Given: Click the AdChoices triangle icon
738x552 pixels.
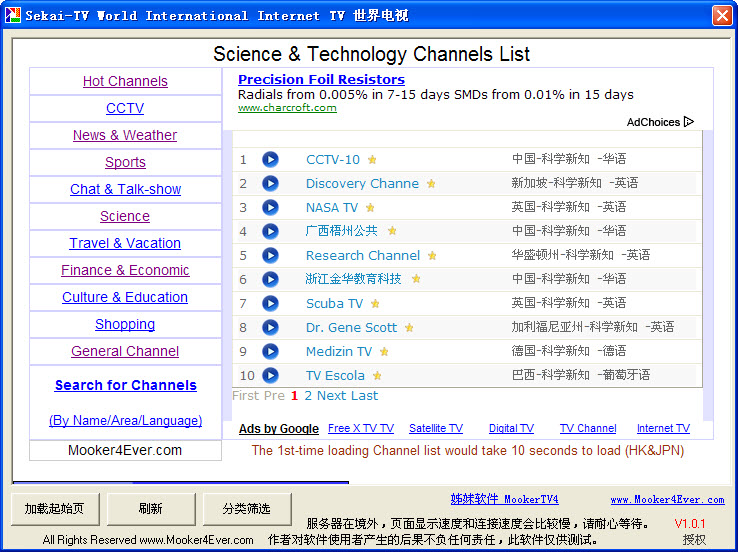Looking at the screenshot, I should click(x=689, y=122).
